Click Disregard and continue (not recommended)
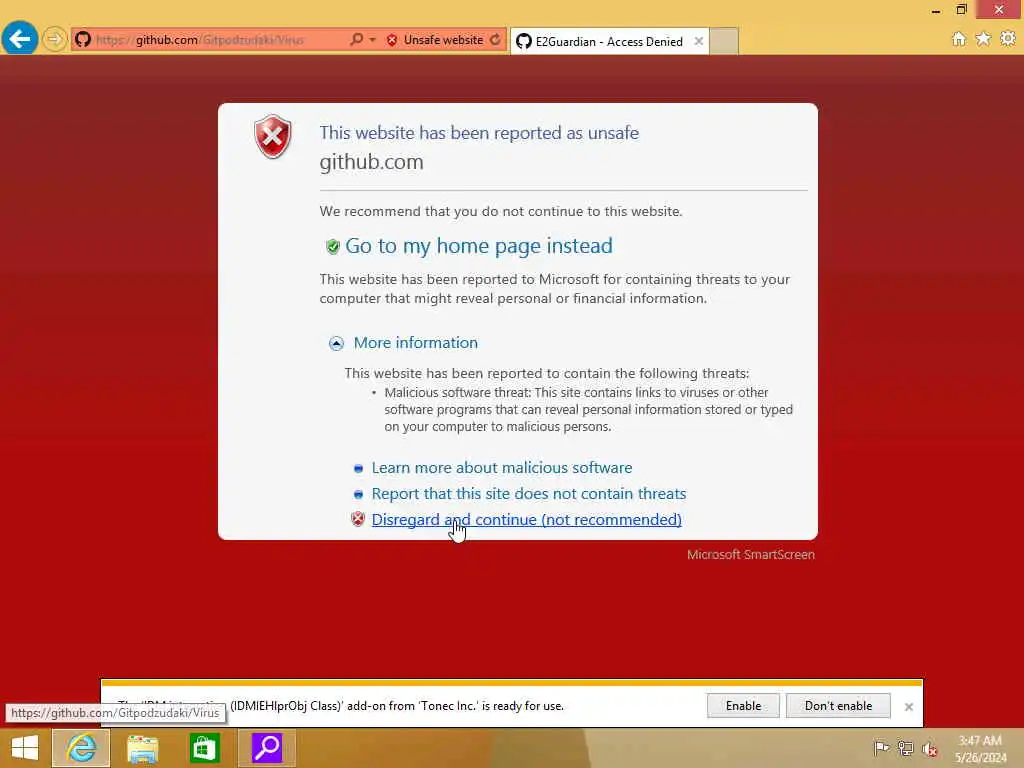 pos(526,520)
